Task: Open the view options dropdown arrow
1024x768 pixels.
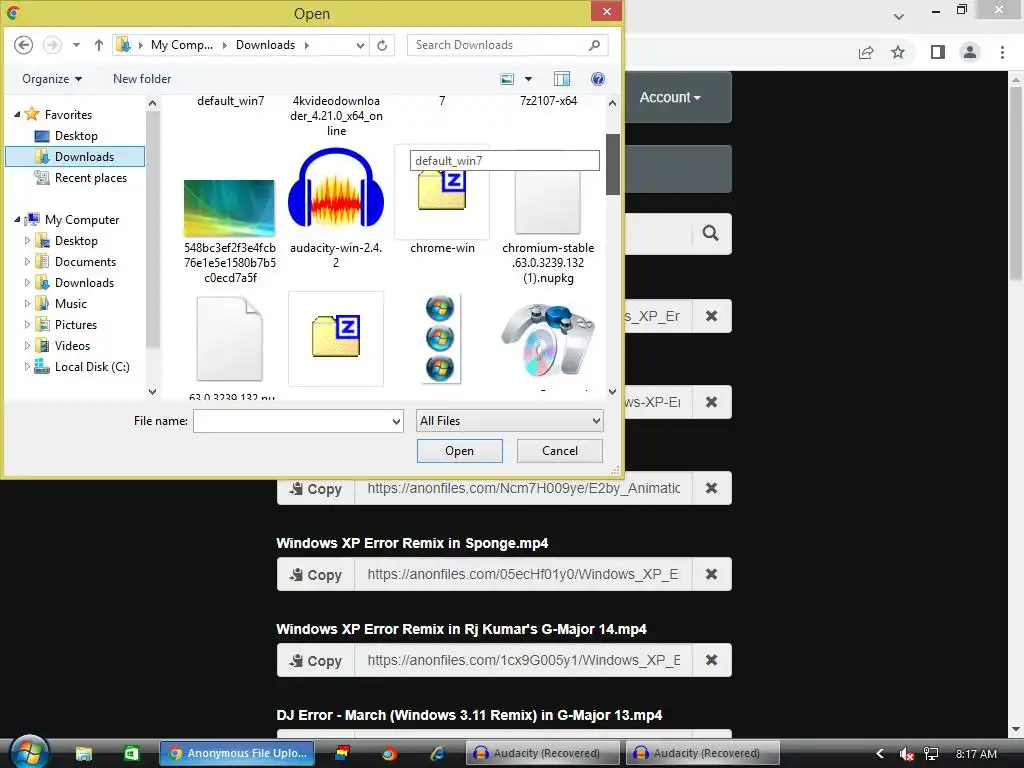Action: click(528, 79)
